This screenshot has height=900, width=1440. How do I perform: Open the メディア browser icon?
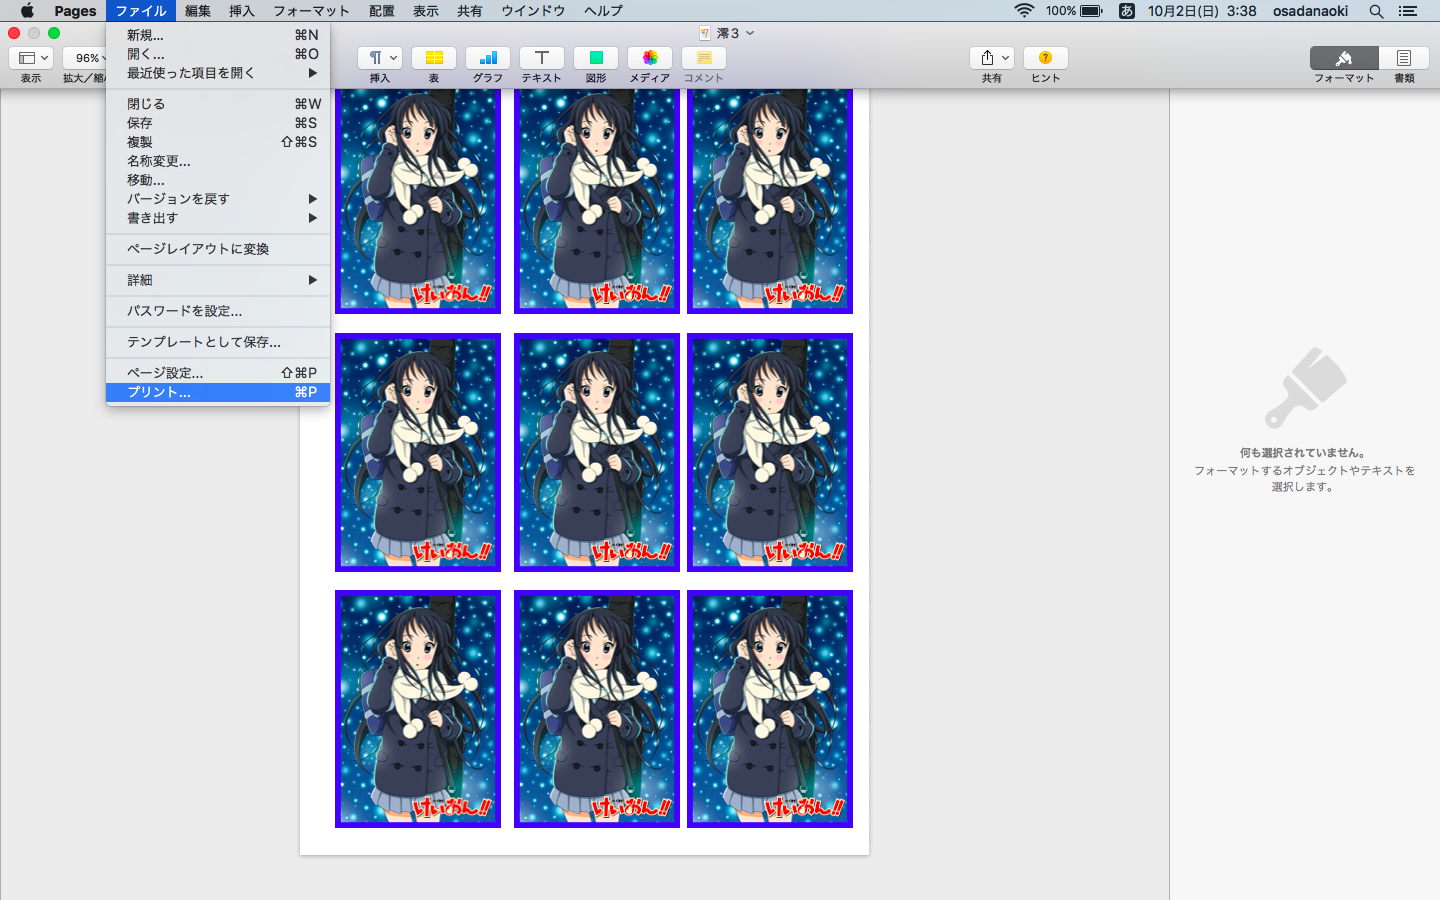(x=650, y=58)
